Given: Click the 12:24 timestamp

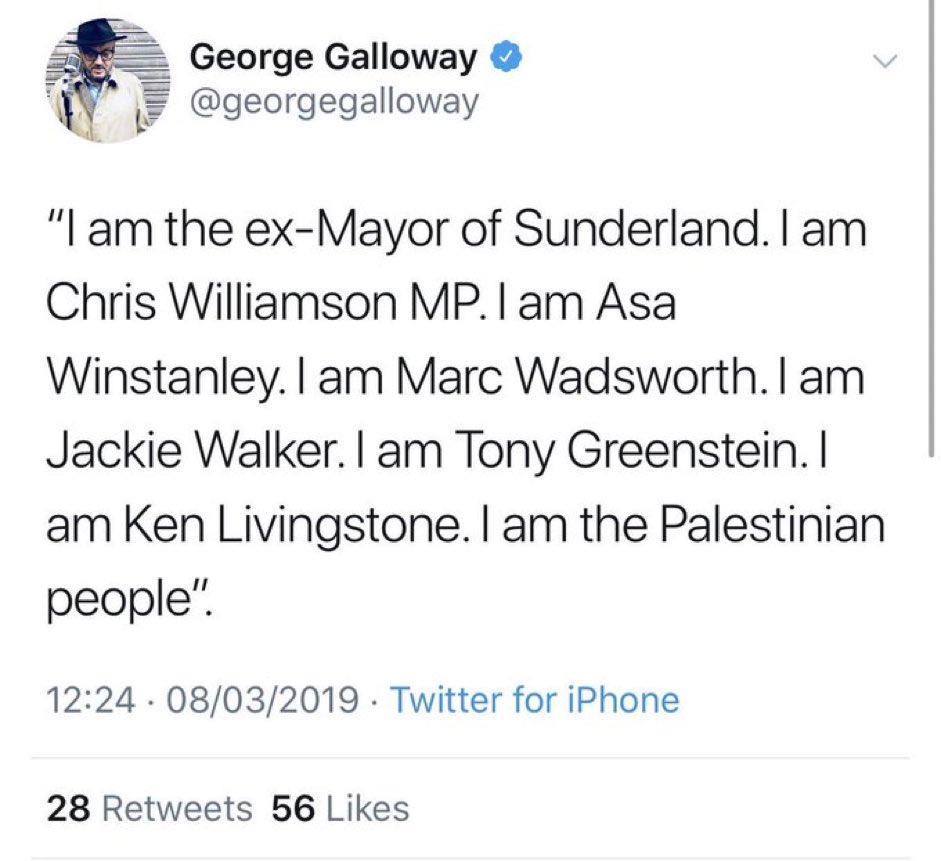Looking at the screenshot, I should click(91, 699).
